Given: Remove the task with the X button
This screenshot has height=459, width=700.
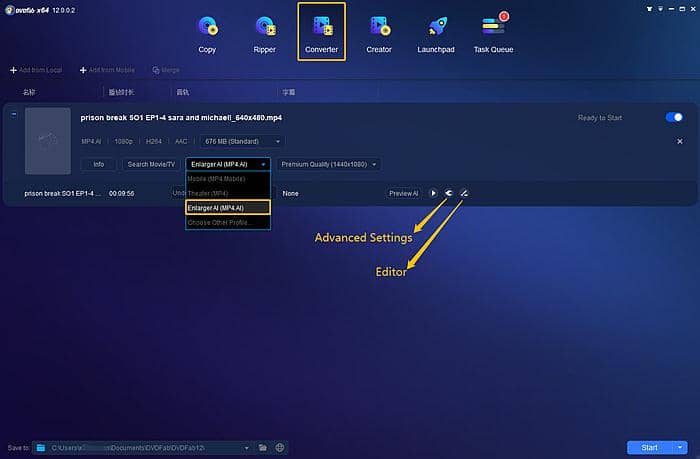Looking at the screenshot, I should pos(680,142).
